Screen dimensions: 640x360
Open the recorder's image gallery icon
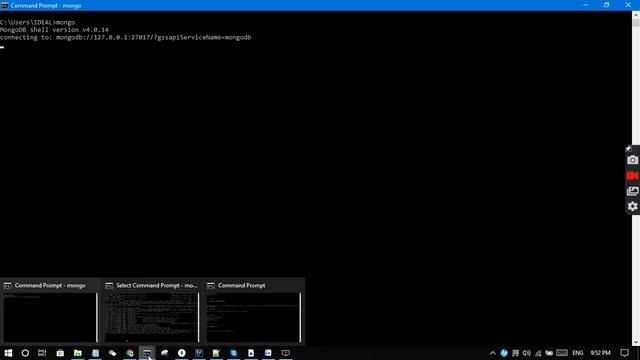click(632, 191)
